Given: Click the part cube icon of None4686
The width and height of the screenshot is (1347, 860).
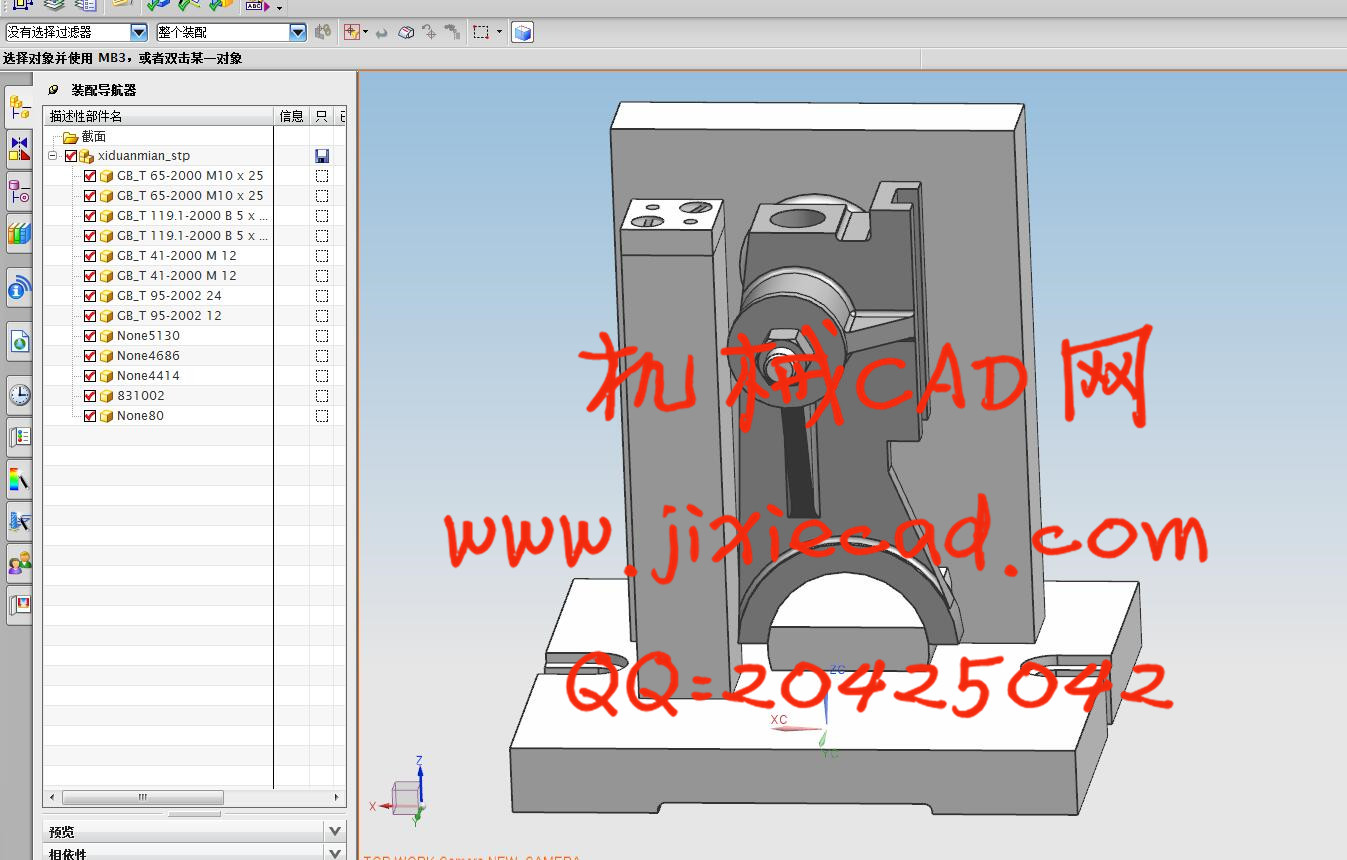Looking at the screenshot, I should click(x=106, y=356).
